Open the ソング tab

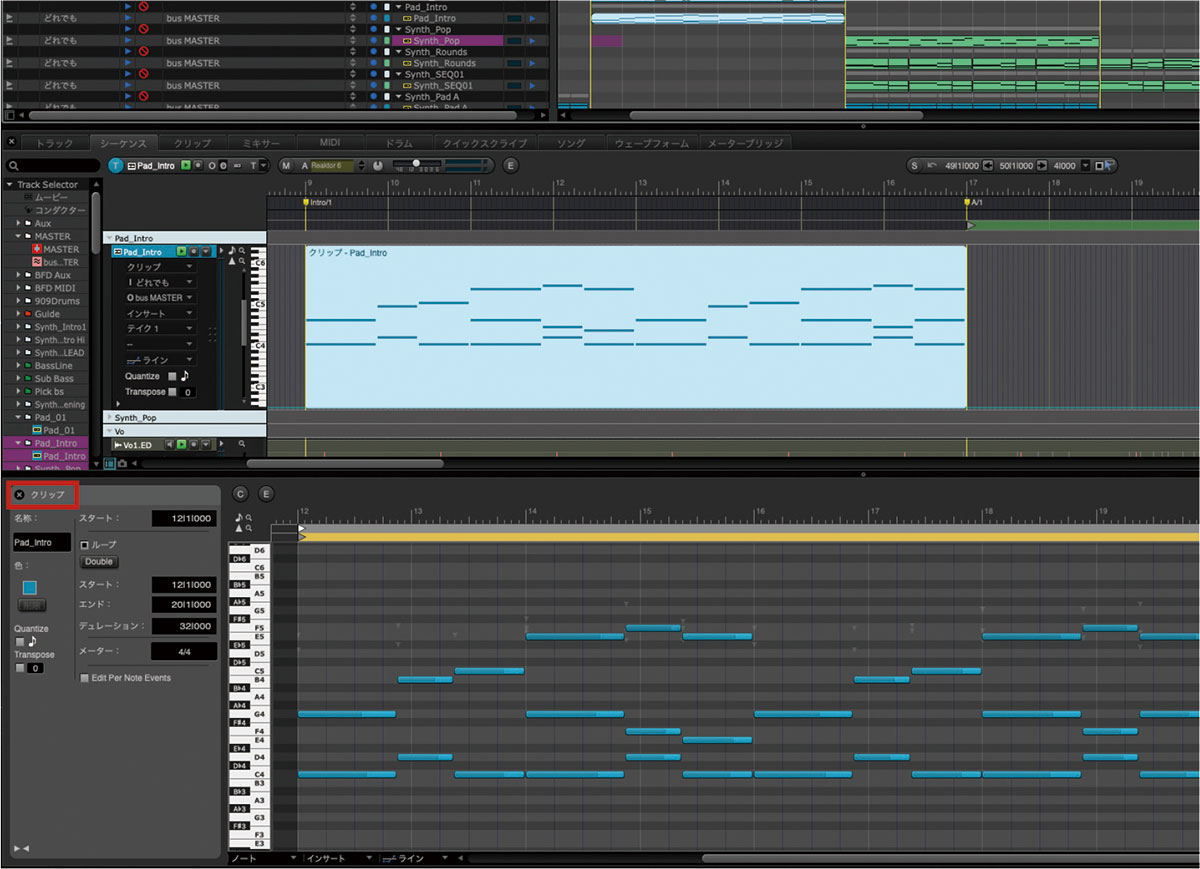coord(571,143)
